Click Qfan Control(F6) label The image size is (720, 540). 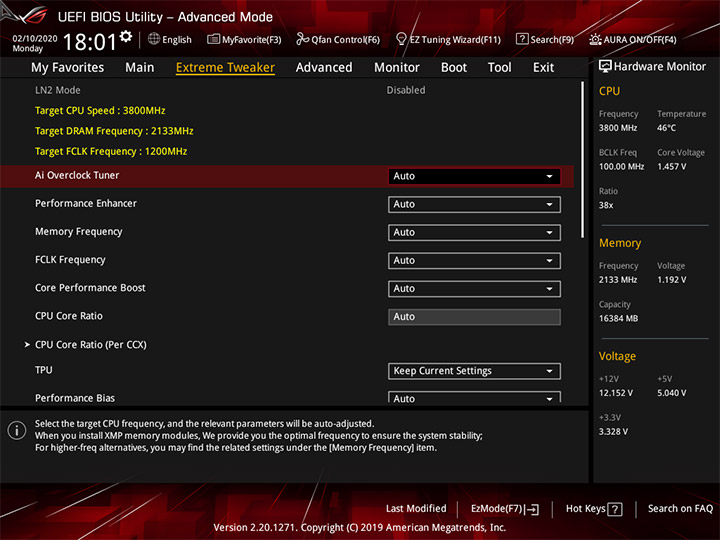point(346,39)
